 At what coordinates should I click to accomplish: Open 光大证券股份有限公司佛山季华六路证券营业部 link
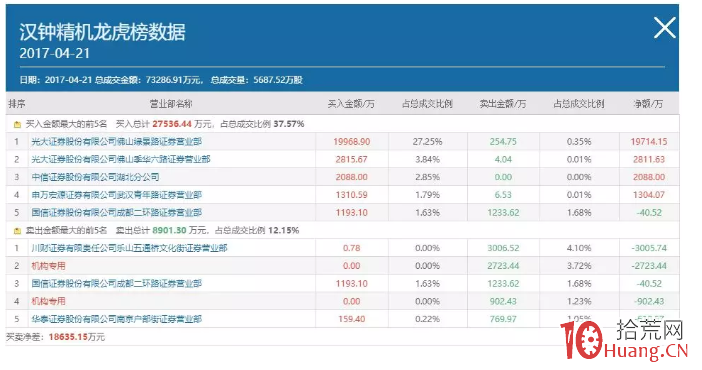coord(120,159)
